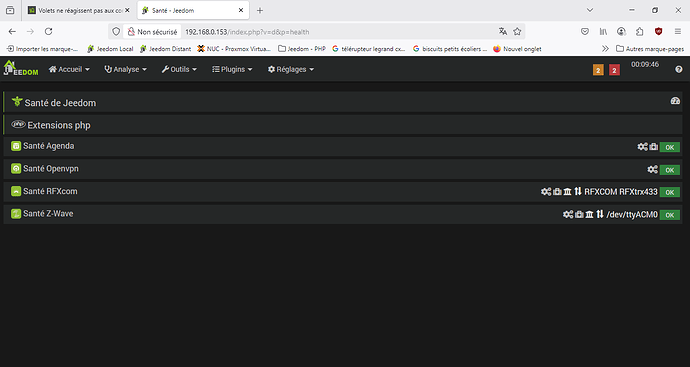Viewport: 690px width, 367px height.
Task: Click the Non sécurisé connection indicator
Action: 152,32
